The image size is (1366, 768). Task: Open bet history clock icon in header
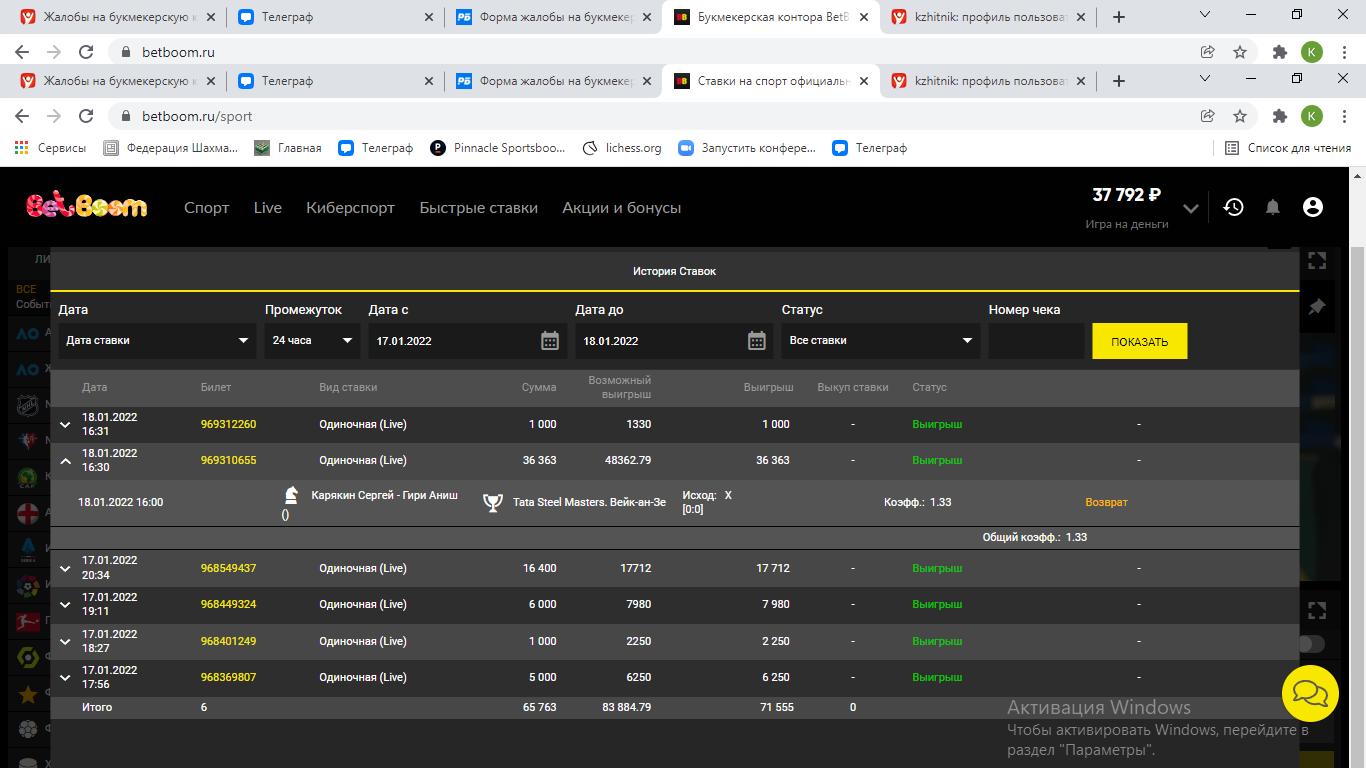click(x=1234, y=207)
